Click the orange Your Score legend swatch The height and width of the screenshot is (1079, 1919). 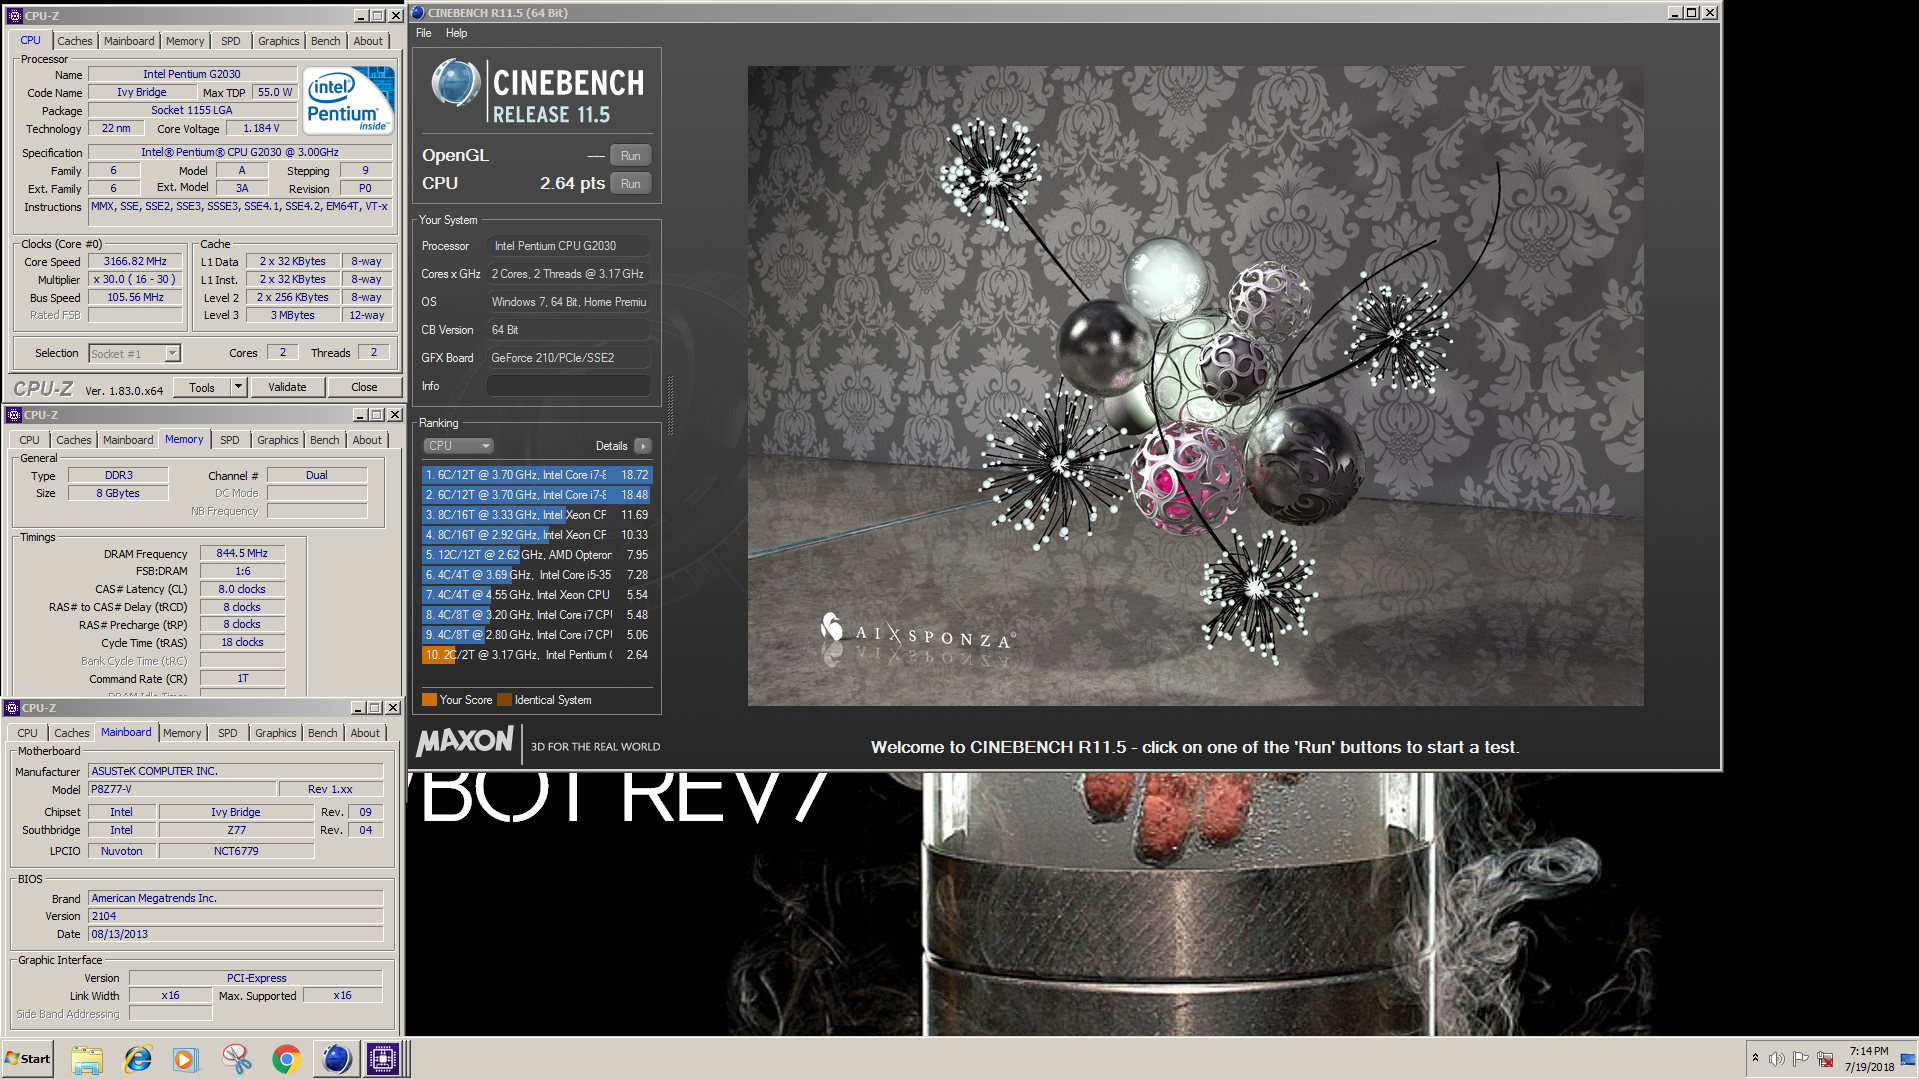click(x=429, y=700)
